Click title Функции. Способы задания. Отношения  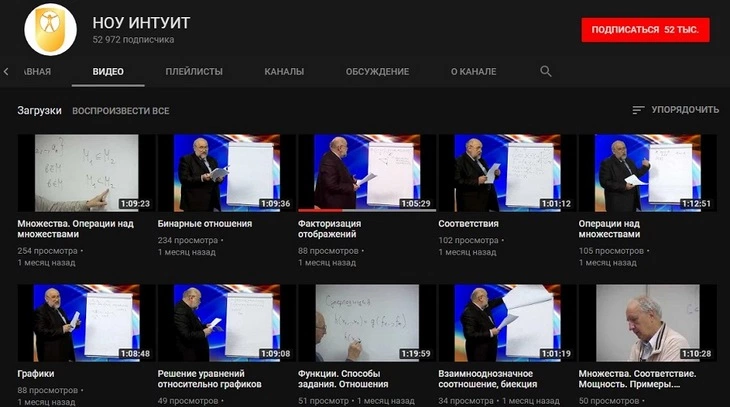tap(343, 379)
